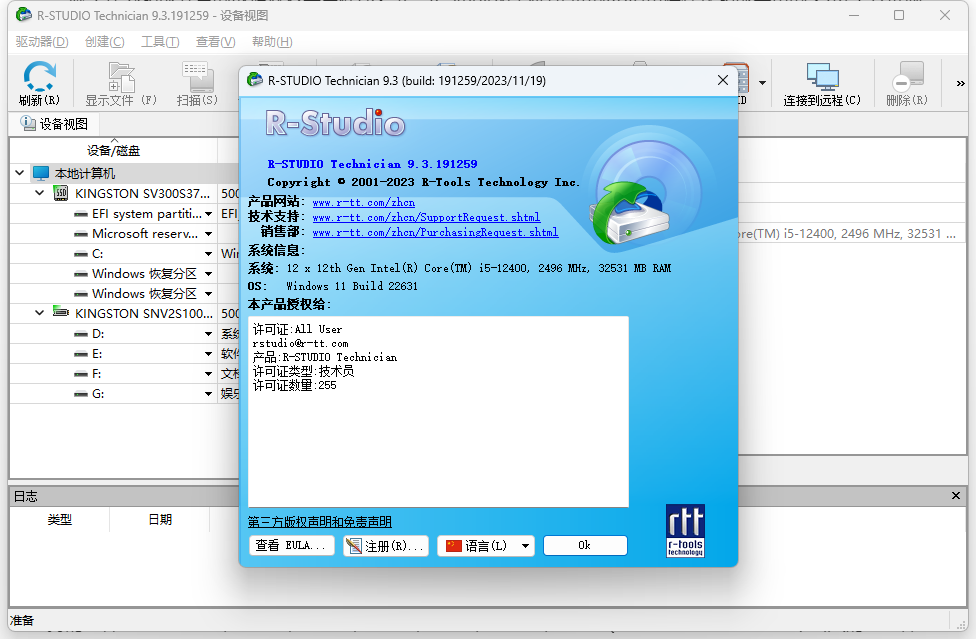Open dropdown arrow on the D: partition row

(x=209, y=334)
